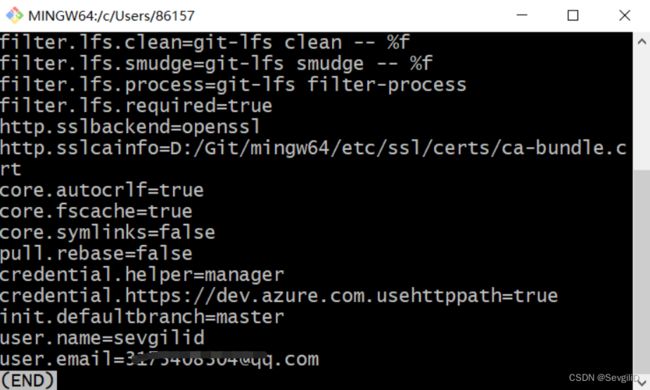This screenshot has height=390, width=650.
Task: Maximize the MINGW64 terminal window
Action: 573,15
